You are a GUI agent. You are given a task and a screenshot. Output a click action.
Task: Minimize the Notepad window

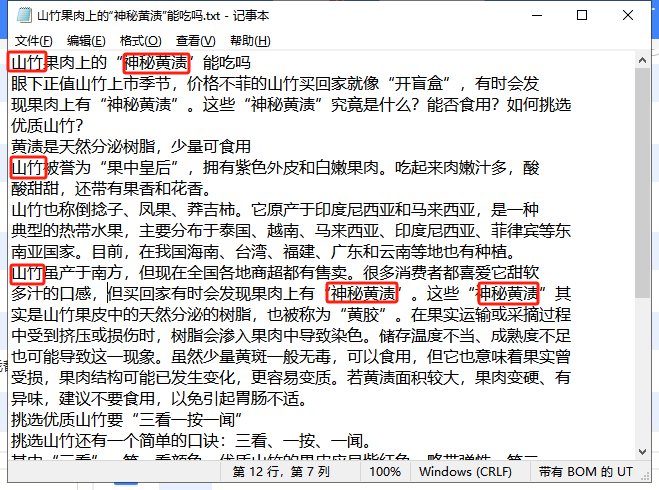pyautogui.click(x=537, y=16)
